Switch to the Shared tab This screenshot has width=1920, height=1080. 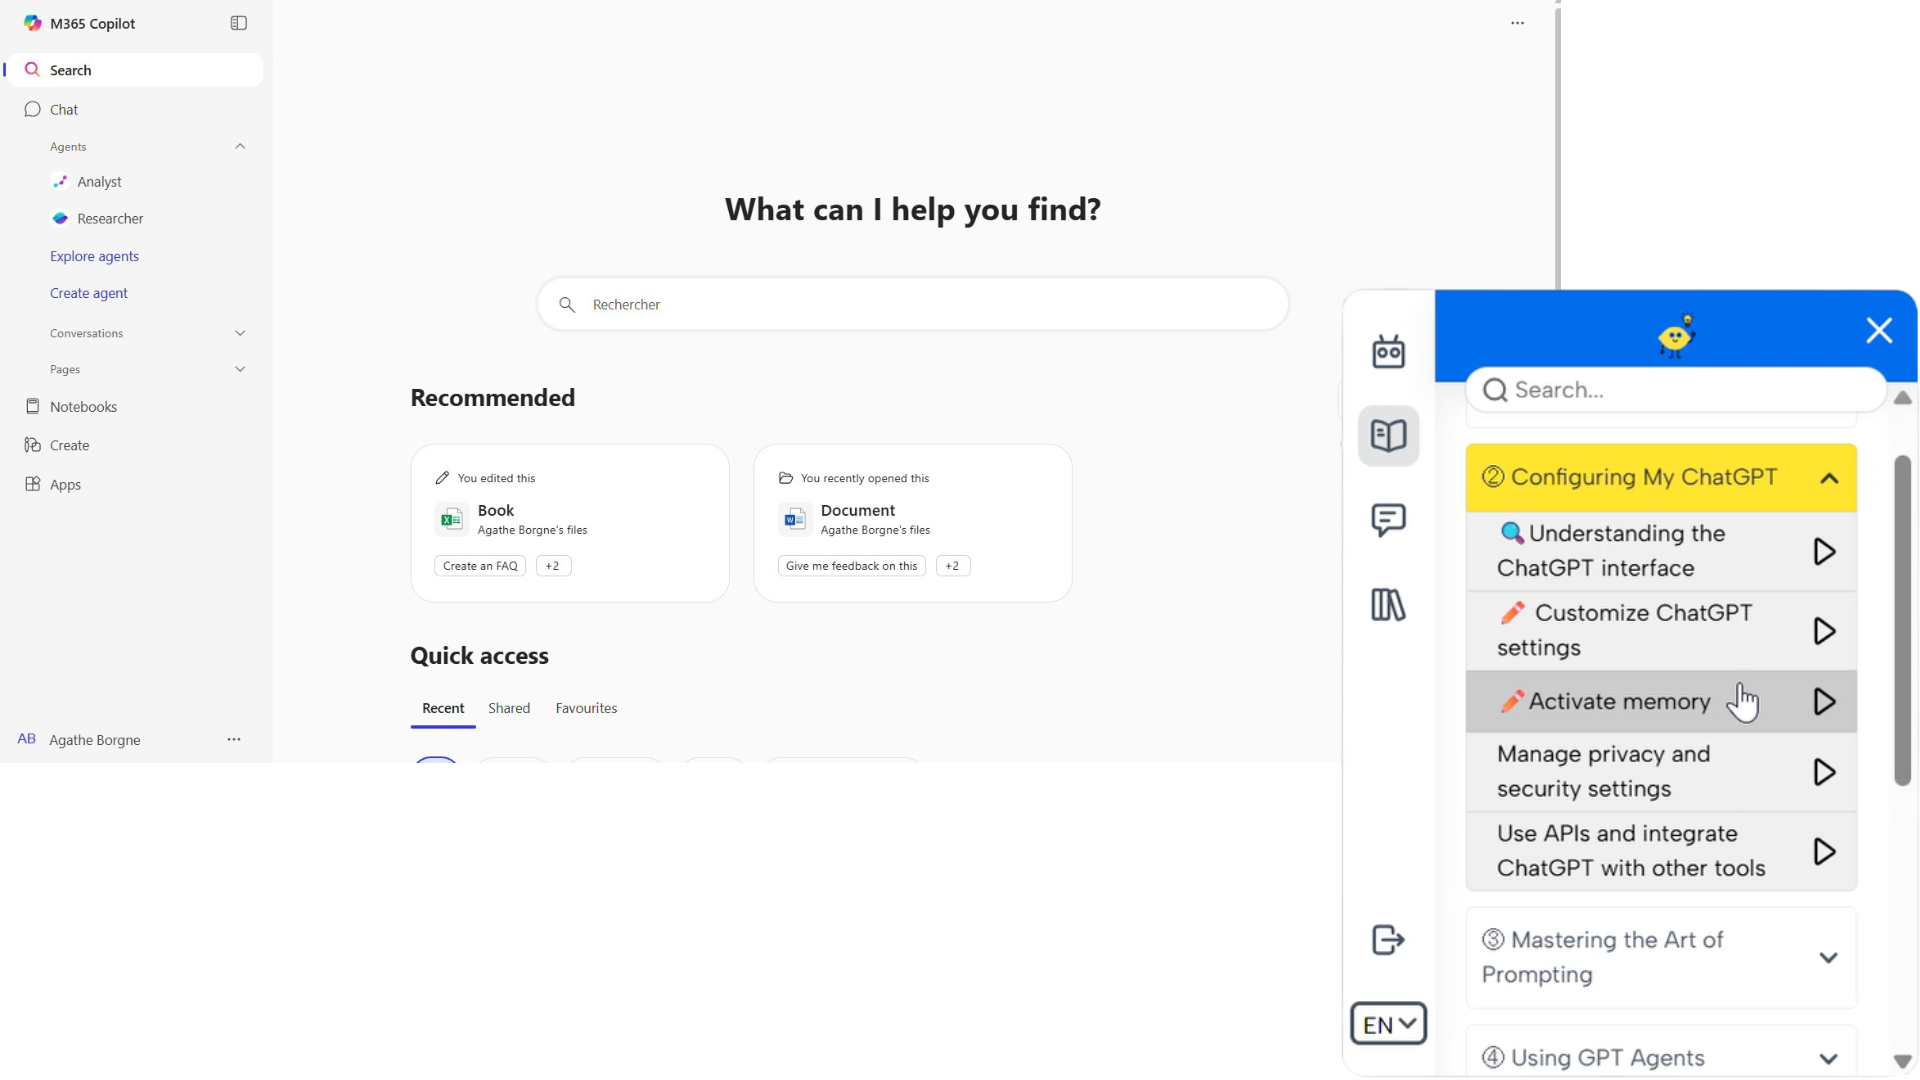(509, 708)
